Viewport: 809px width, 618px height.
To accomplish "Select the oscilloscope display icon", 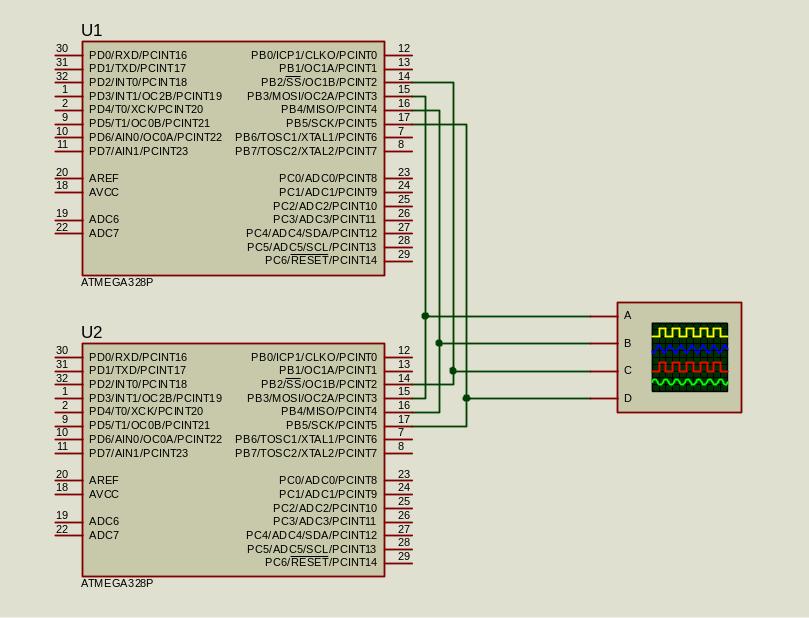I will tap(689, 357).
